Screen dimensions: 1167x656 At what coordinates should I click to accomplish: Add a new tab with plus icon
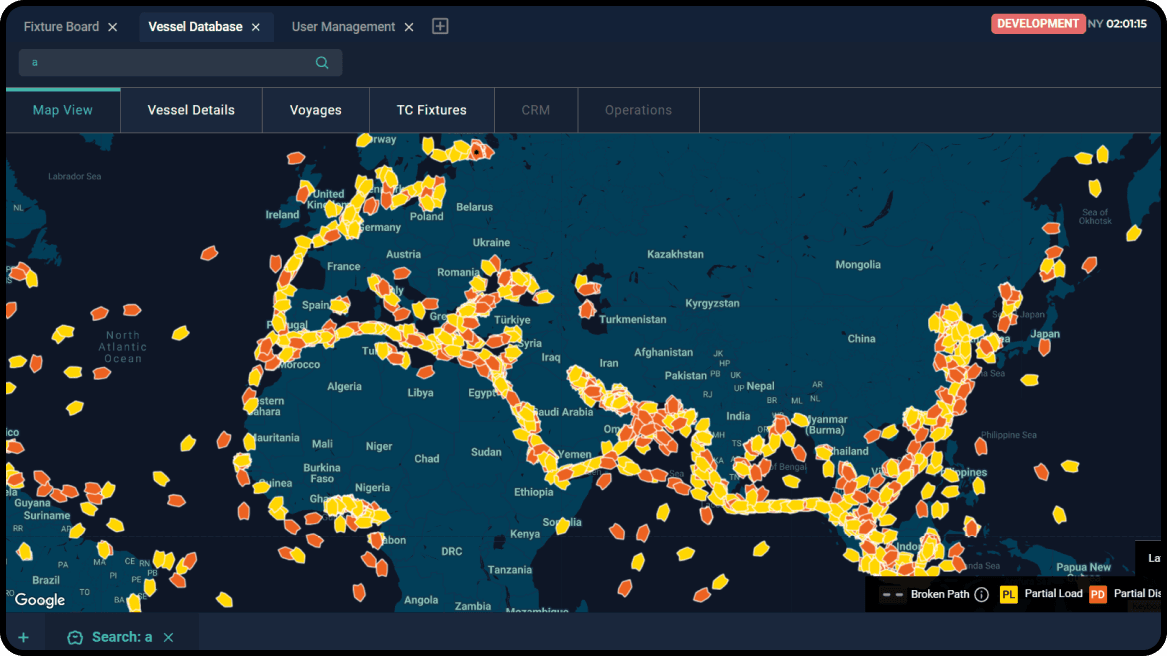(x=440, y=26)
